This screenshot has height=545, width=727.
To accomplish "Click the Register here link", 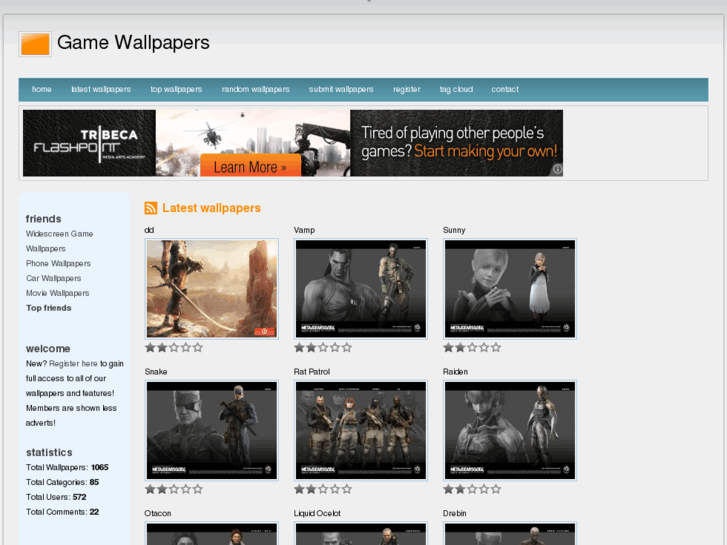I will (73, 364).
